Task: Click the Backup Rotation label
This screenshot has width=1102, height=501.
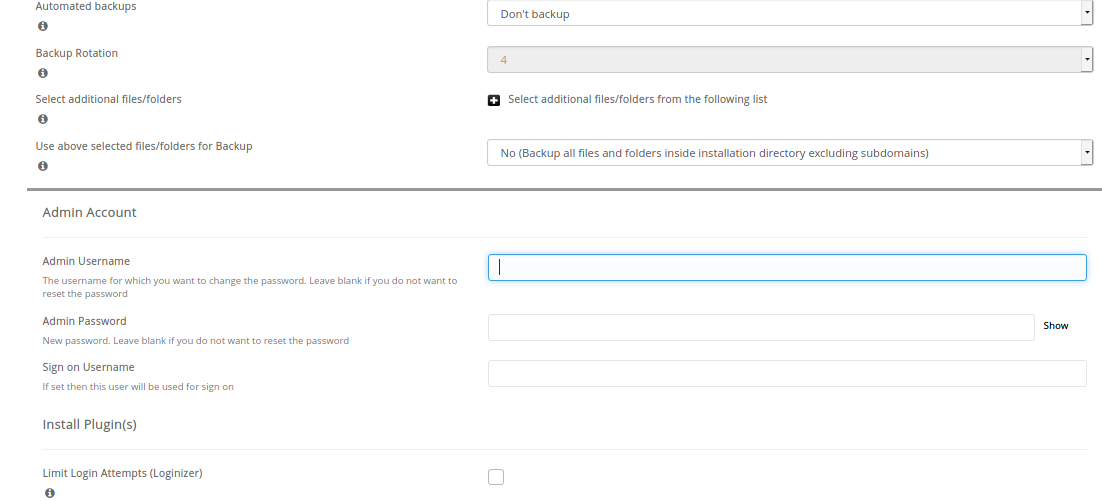Action: coord(77,53)
